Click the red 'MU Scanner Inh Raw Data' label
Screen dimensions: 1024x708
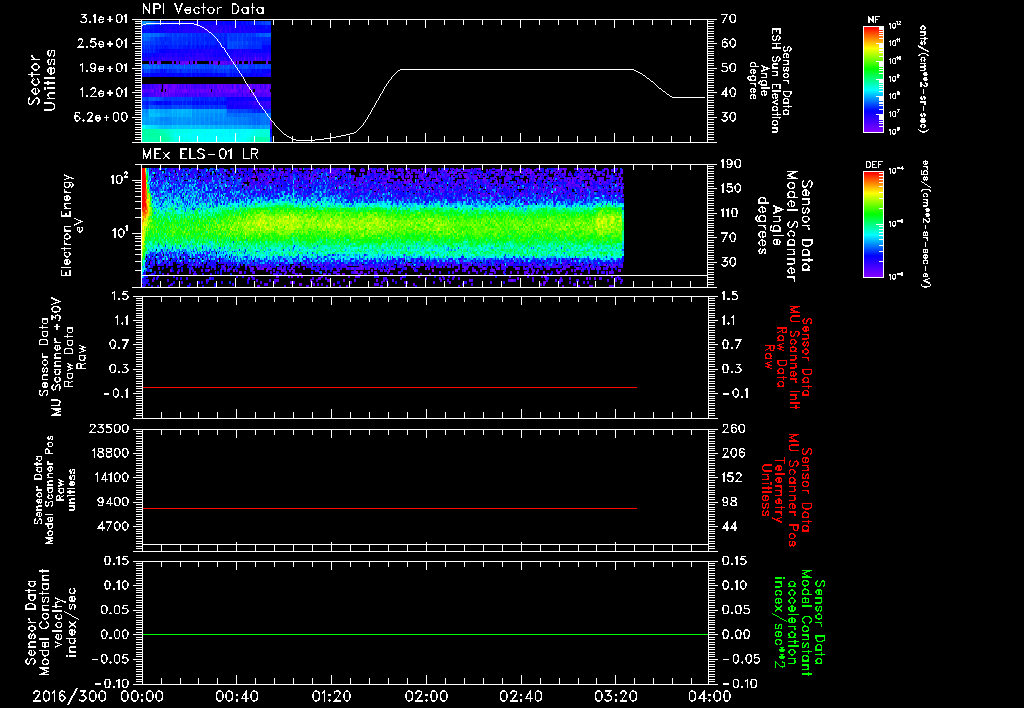[786, 357]
